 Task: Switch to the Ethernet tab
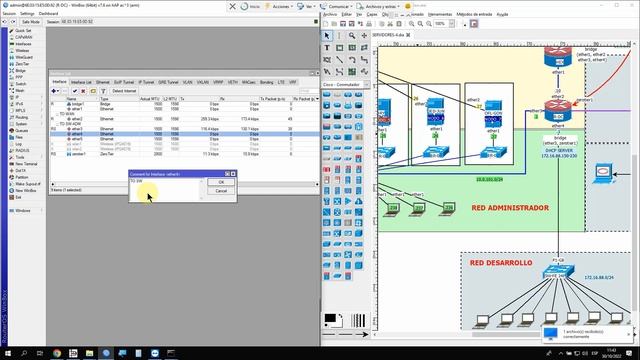(102, 82)
